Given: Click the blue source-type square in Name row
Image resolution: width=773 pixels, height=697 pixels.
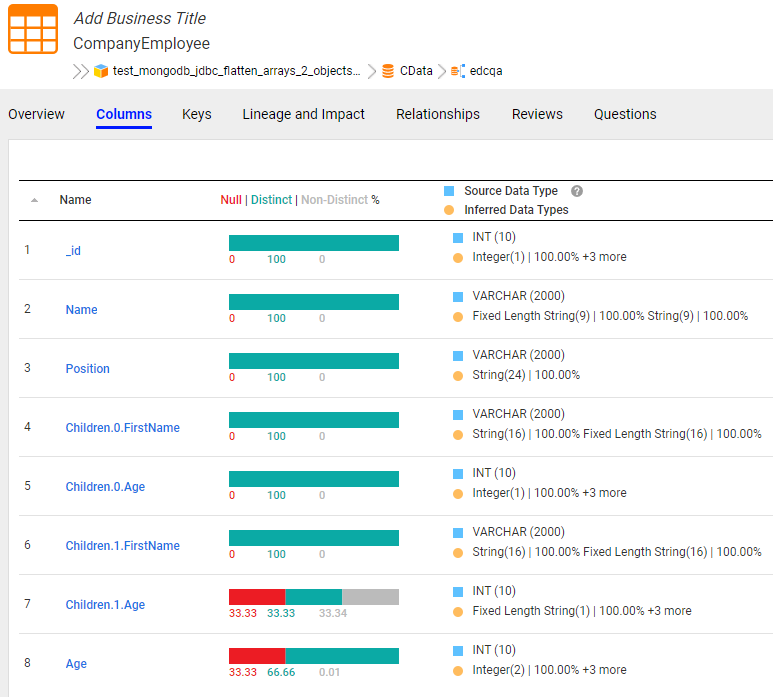Looking at the screenshot, I should click(x=458, y=297).
